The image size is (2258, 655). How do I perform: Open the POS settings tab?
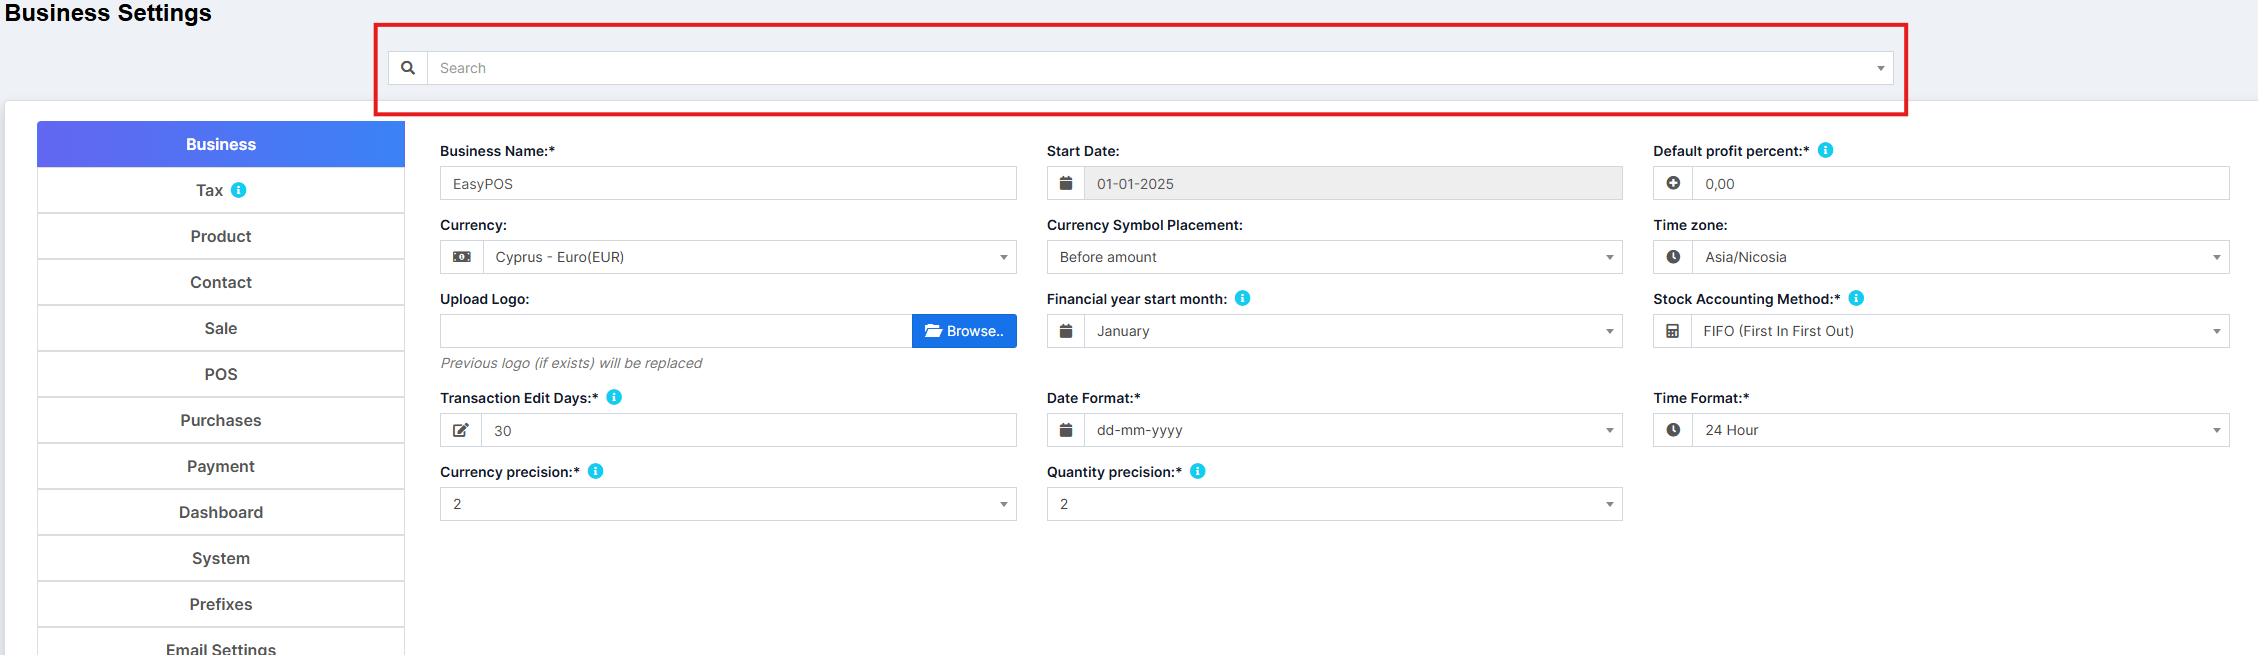click(221, 374)
